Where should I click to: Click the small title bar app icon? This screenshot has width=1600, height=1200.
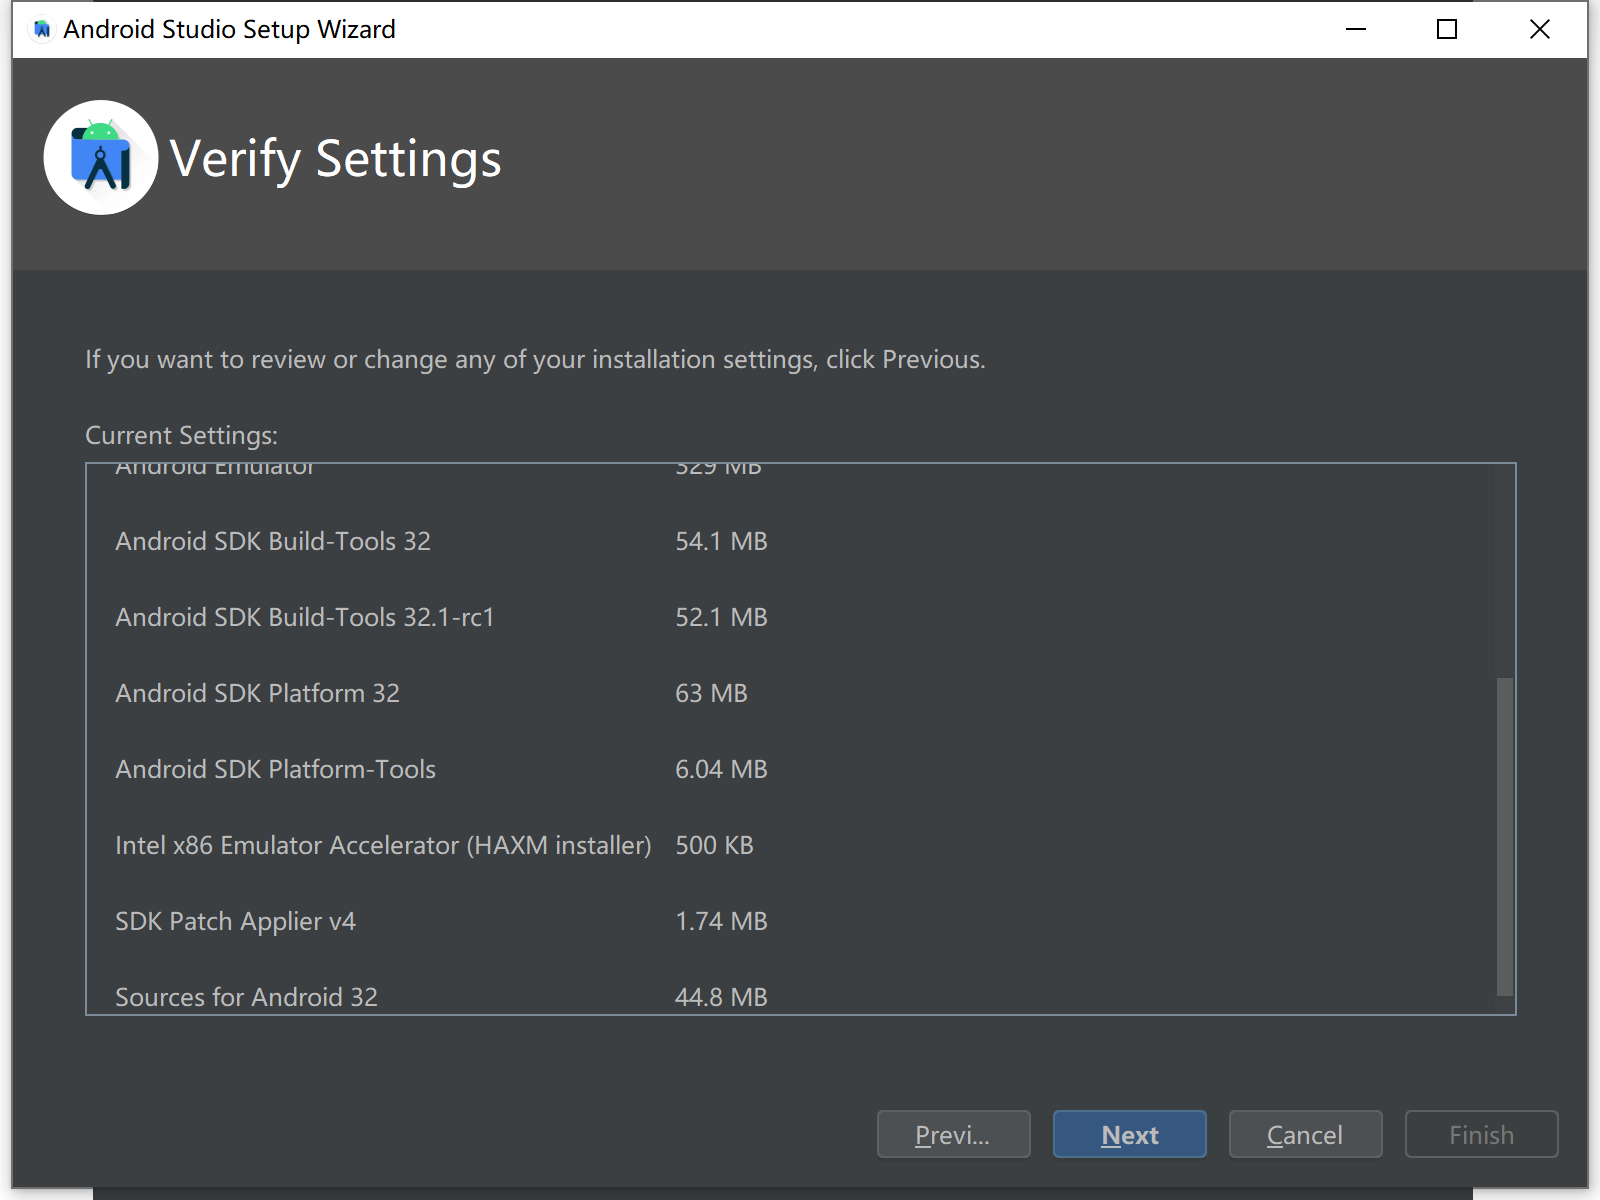coord(42,30)
